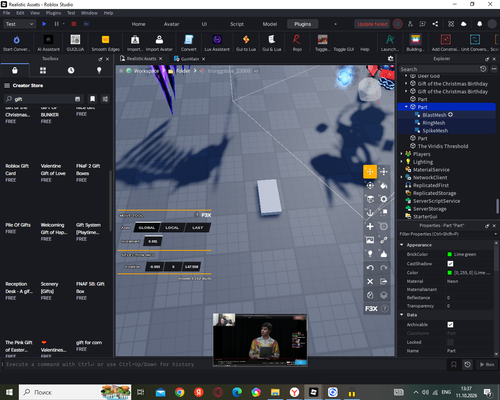500x400 pixels.
Task: Click the F3X Undo arrow
Action: coord(370,268)
